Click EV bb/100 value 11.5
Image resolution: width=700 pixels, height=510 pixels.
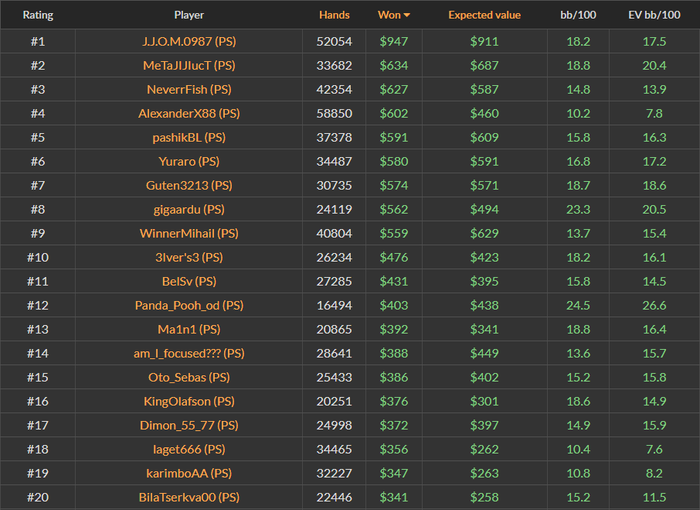[x=654, y=497]
